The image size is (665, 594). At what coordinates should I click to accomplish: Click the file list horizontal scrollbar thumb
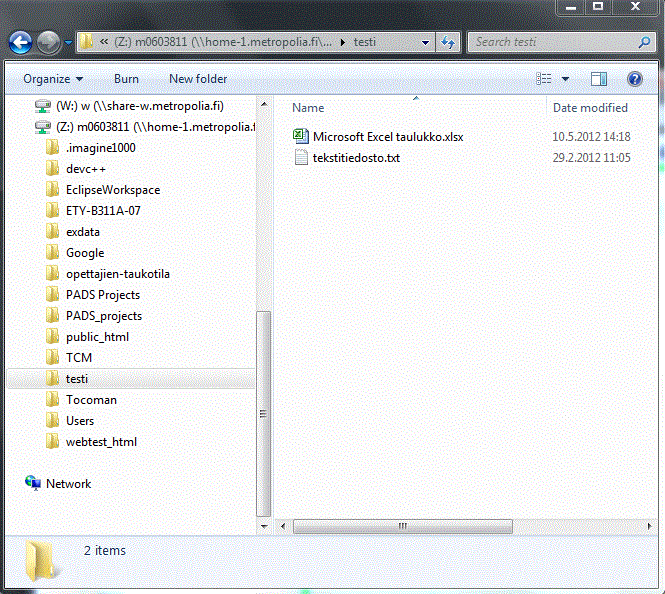click(x=402, y=526)
